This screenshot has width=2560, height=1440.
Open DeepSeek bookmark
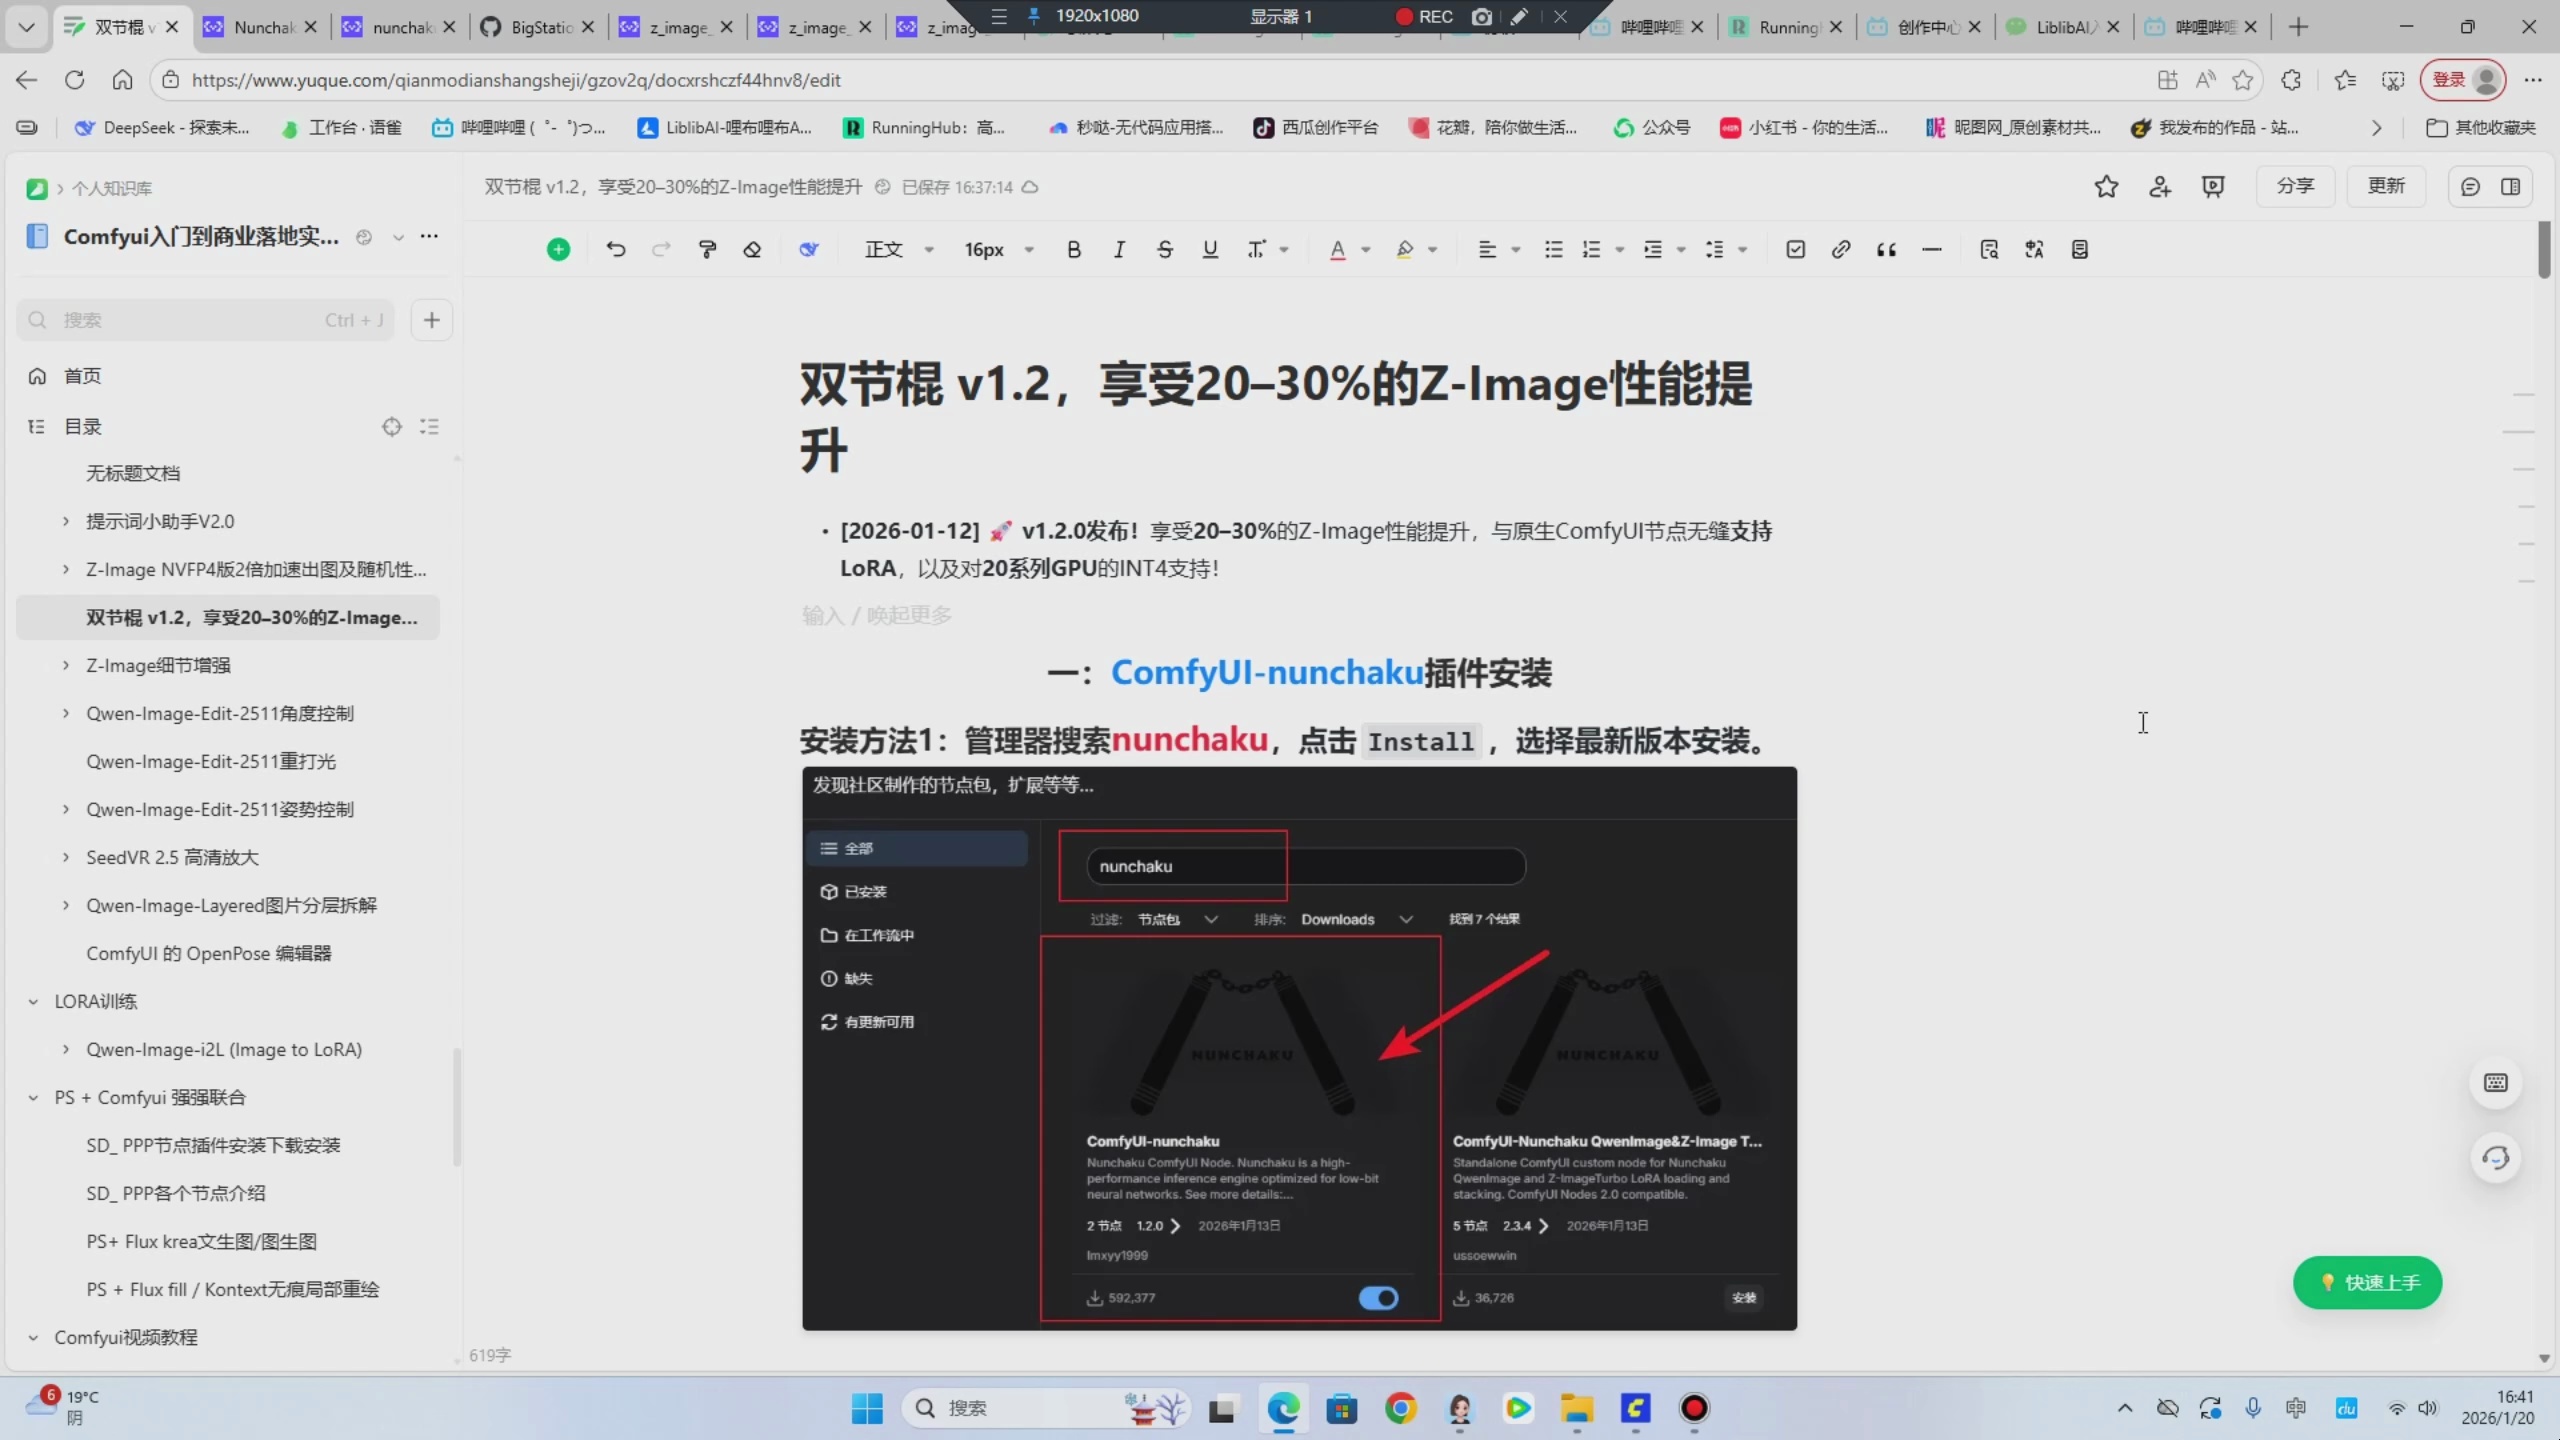163,128
